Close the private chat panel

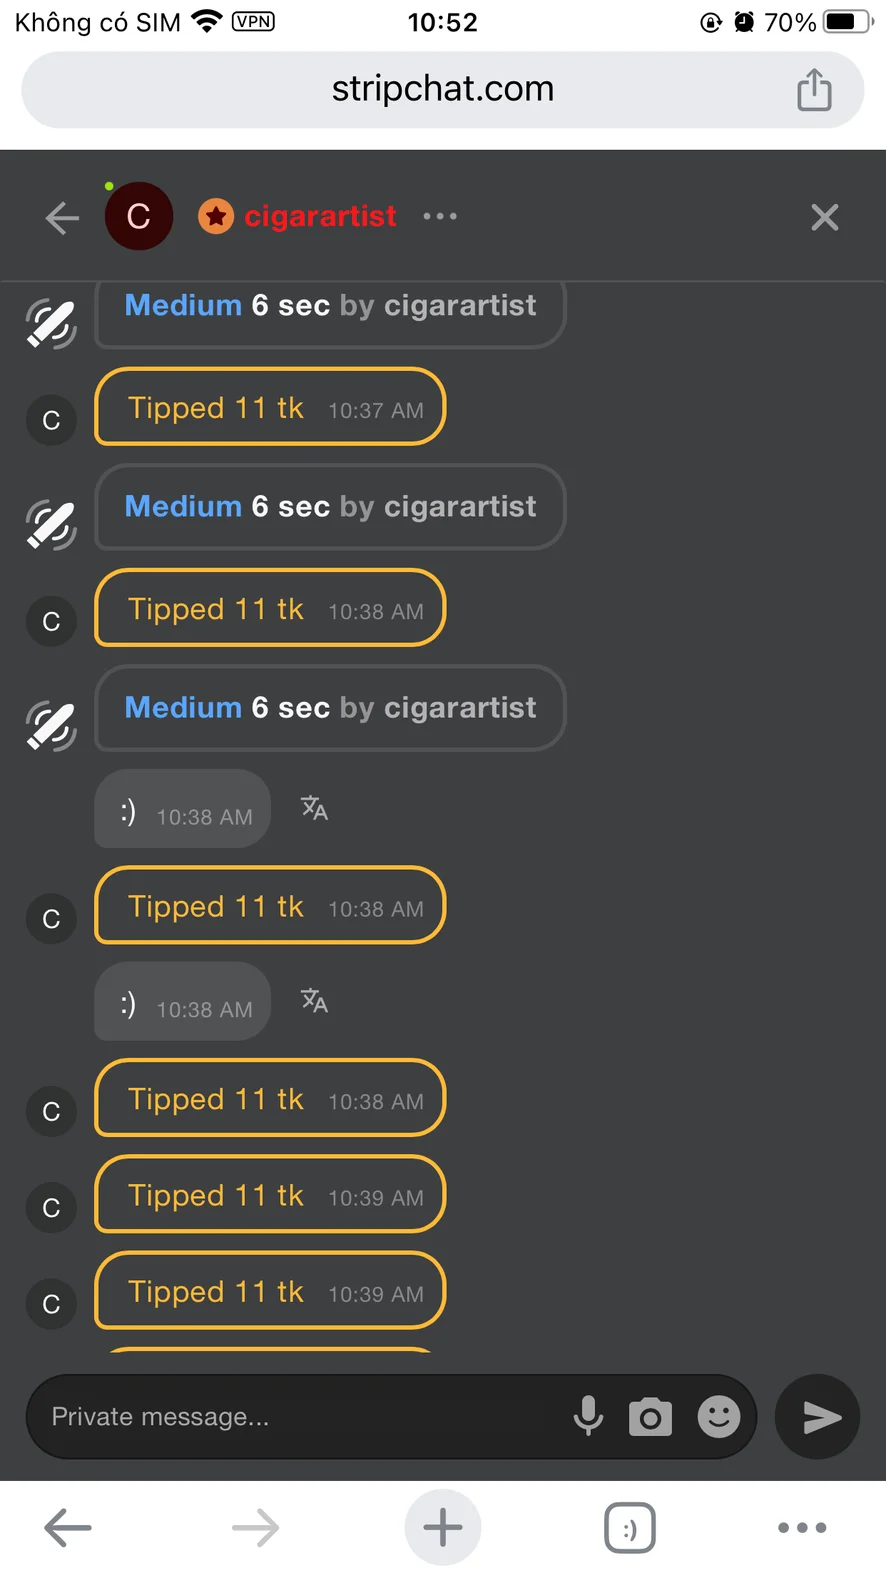(824, 217)
